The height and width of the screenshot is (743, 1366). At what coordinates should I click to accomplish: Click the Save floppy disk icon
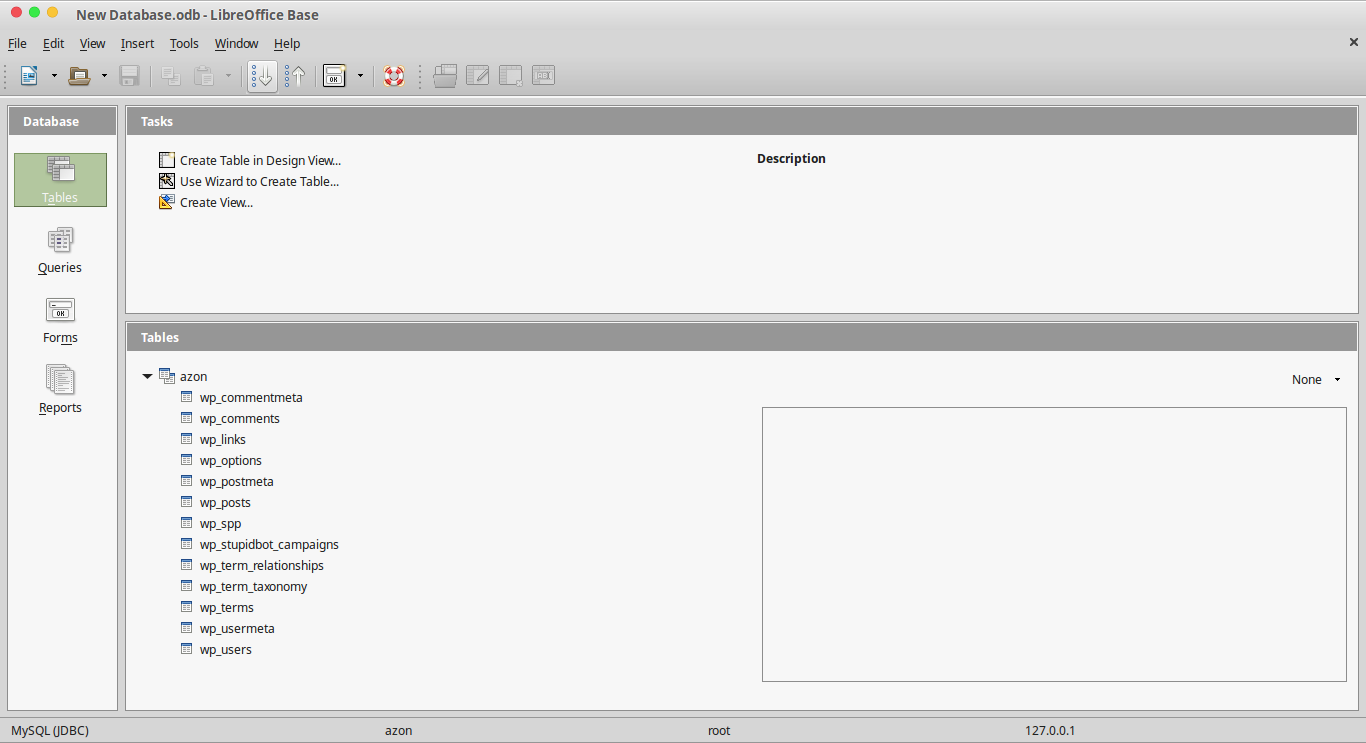coord(129,76)
